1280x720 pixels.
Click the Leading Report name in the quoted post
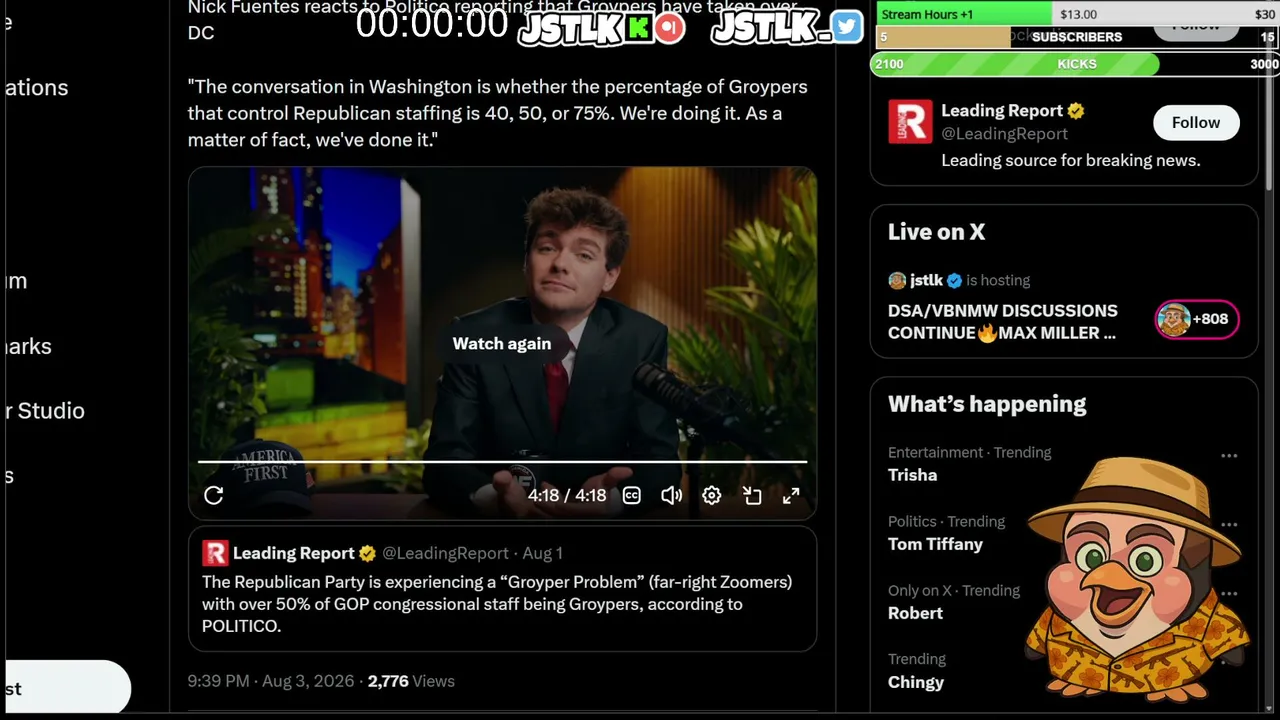(293, 553)
